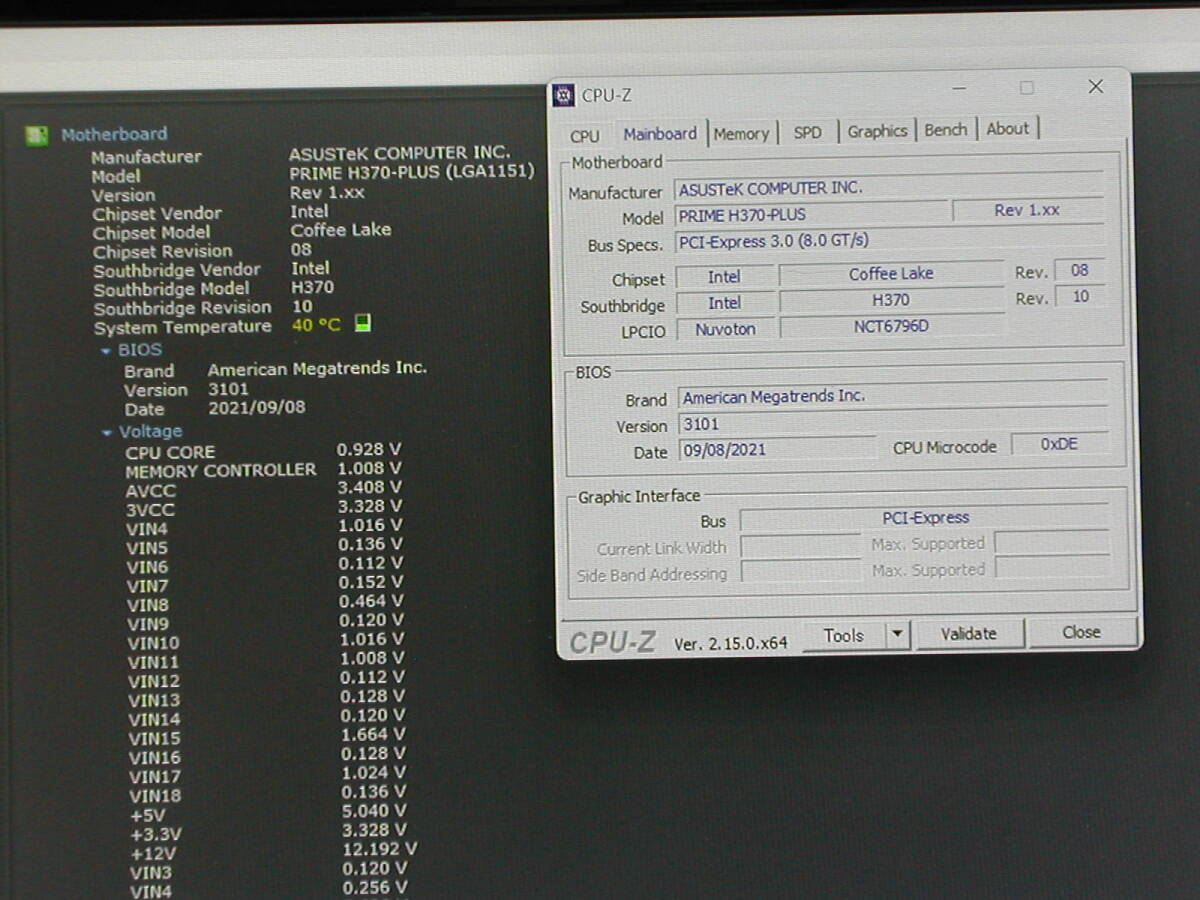Click the BIOS Version 3101 field in CPU-Z

(x=893, y=424)
